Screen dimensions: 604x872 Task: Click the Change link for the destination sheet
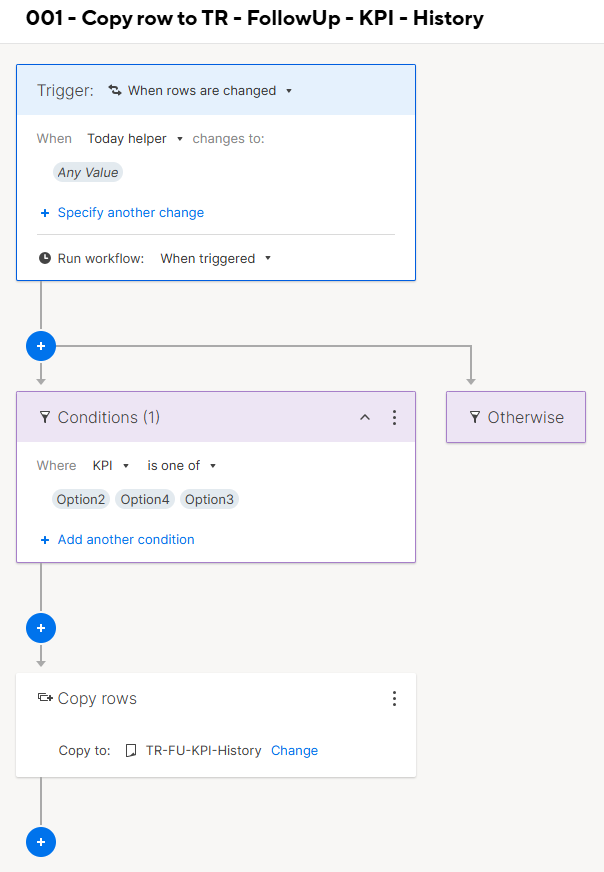294,750
